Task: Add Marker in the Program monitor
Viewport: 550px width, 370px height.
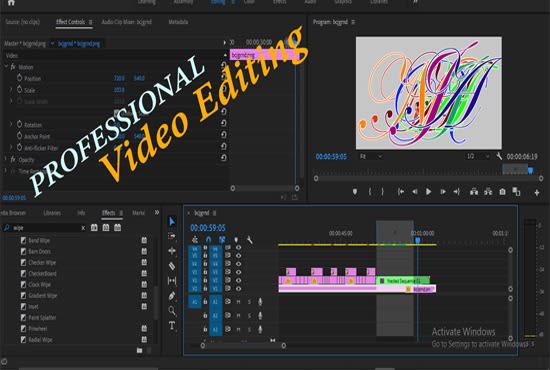Action: pyautogui.click(x=355, y=192)
